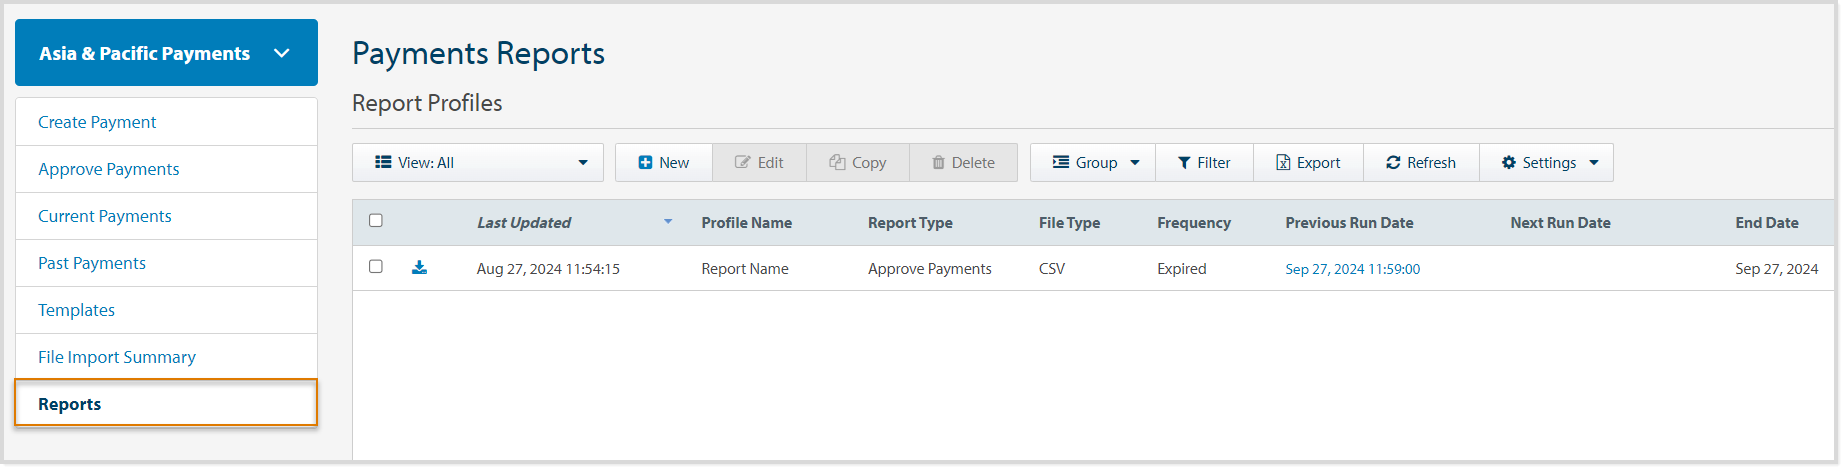Refresh the report profiles list
The height and width of the screenshot is (470, 1844).
click(x=1421, y=163)
